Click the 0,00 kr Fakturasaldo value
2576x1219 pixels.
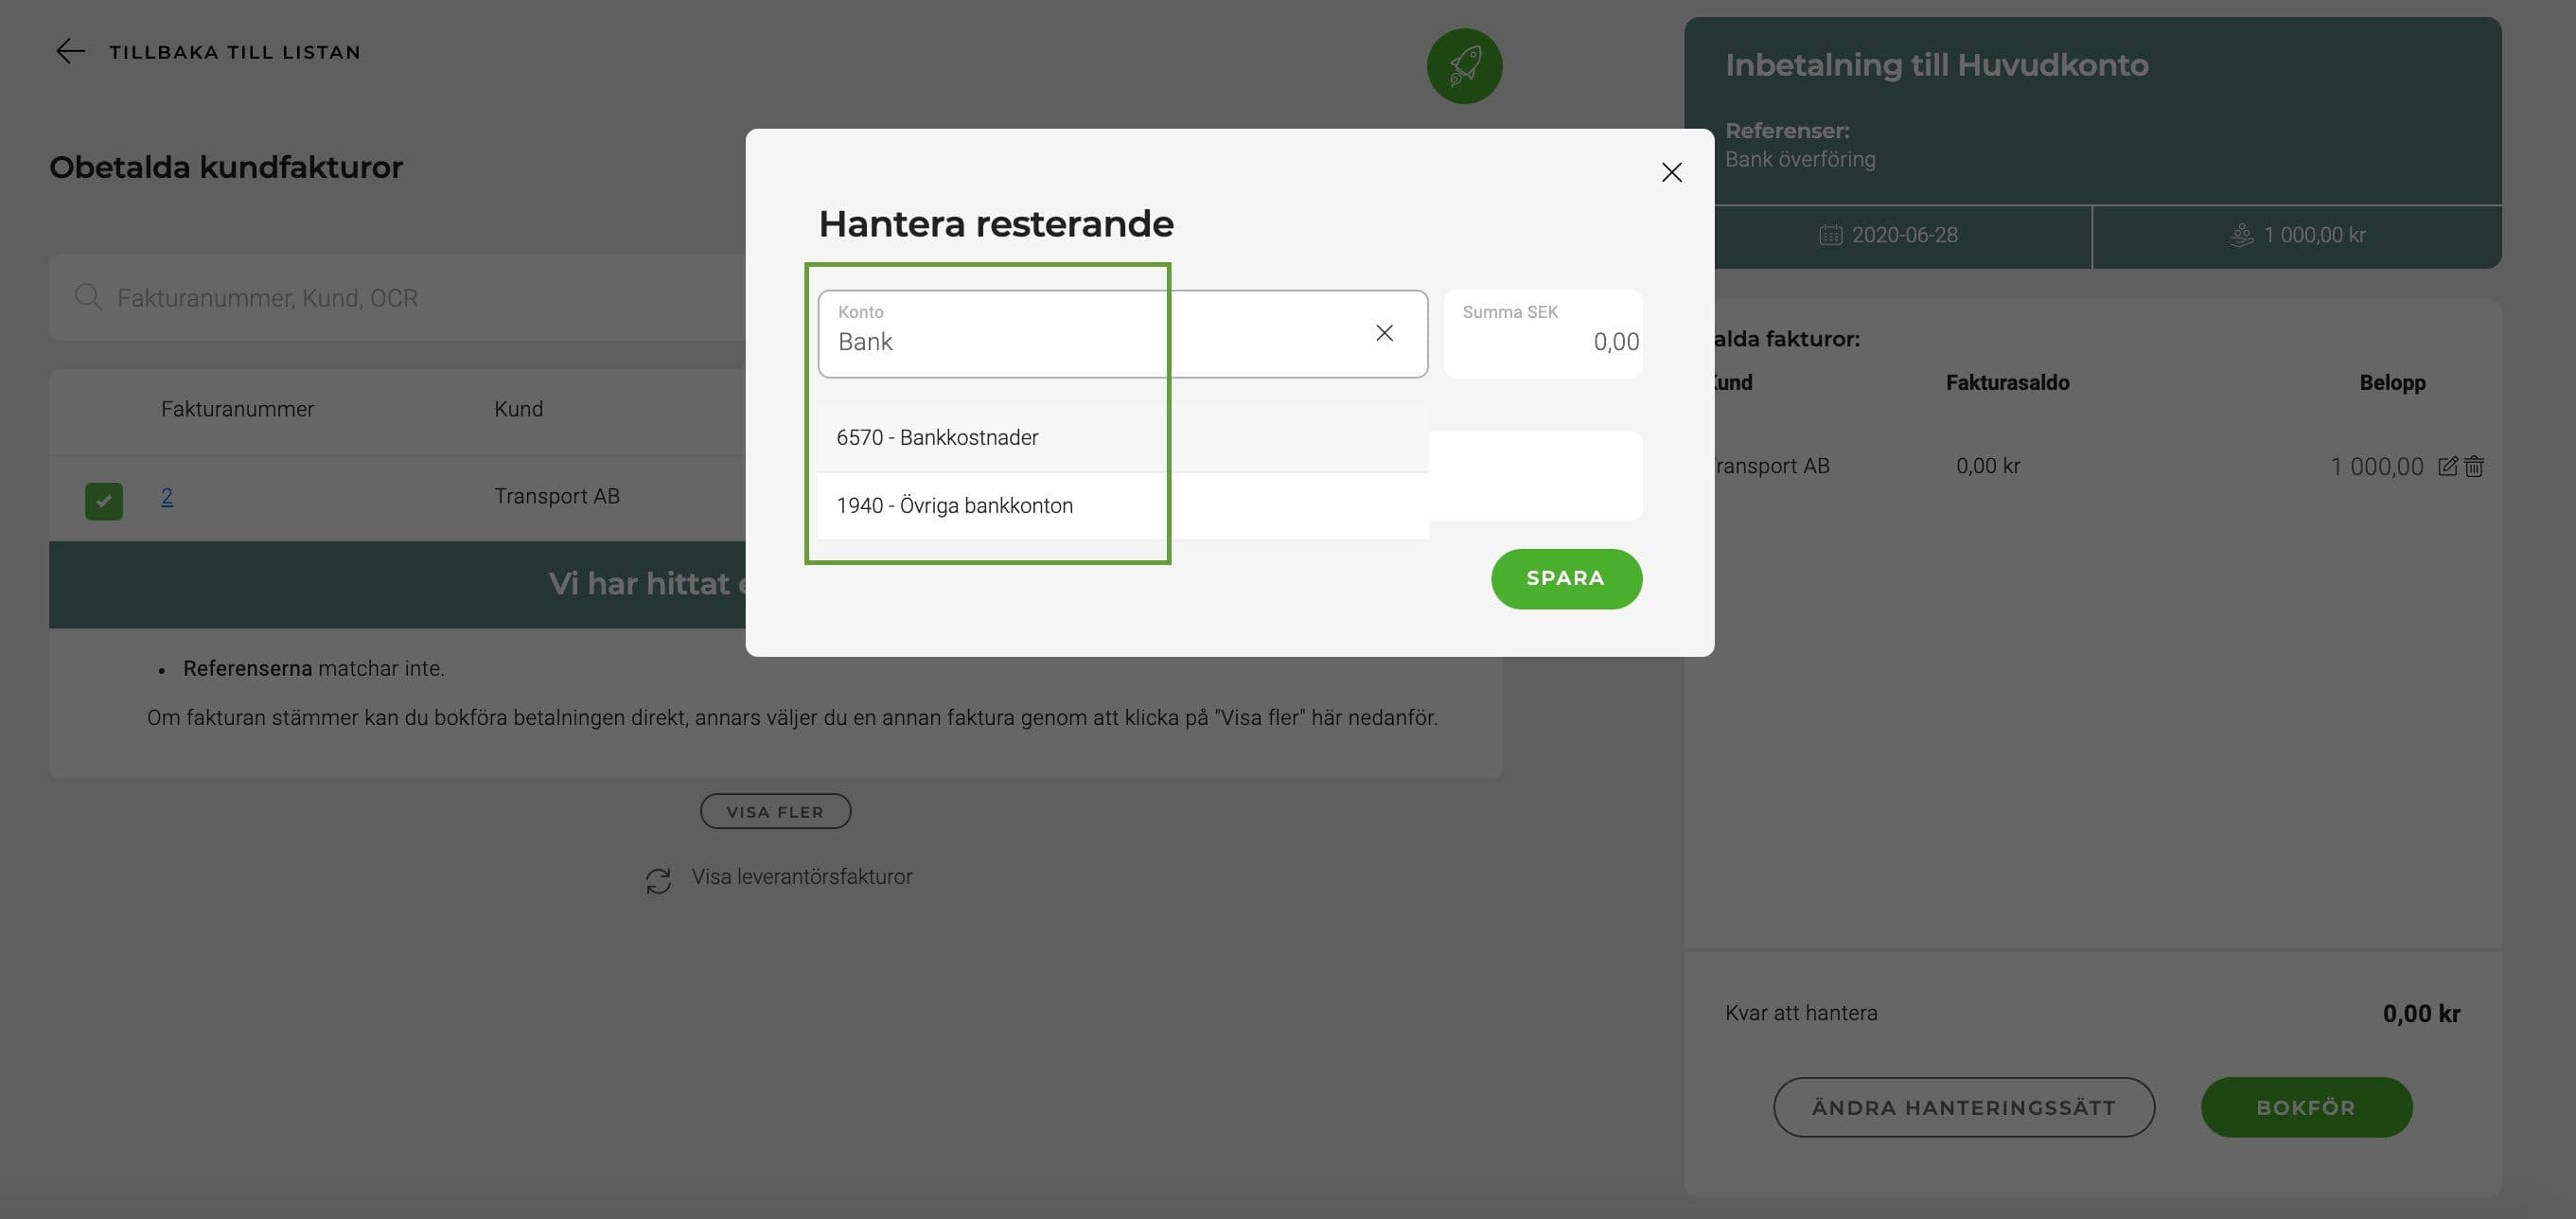pyautogui.click(x=1987, y=466)
